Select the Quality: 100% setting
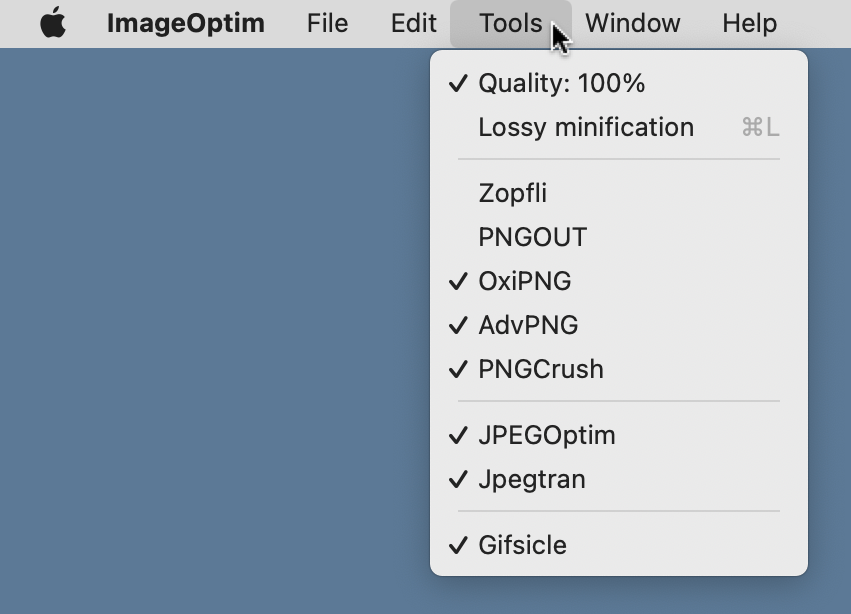 pos(562,83)
